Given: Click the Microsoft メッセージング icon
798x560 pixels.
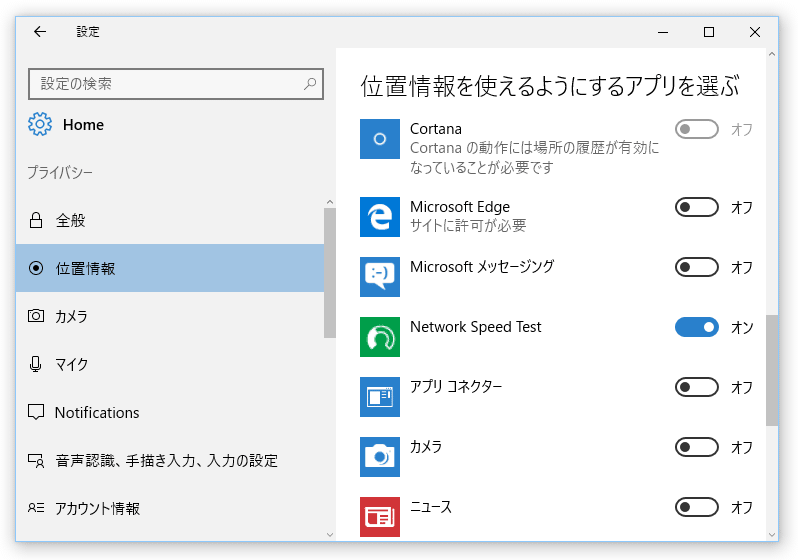Looking at the screenshot, I should 380,277.
